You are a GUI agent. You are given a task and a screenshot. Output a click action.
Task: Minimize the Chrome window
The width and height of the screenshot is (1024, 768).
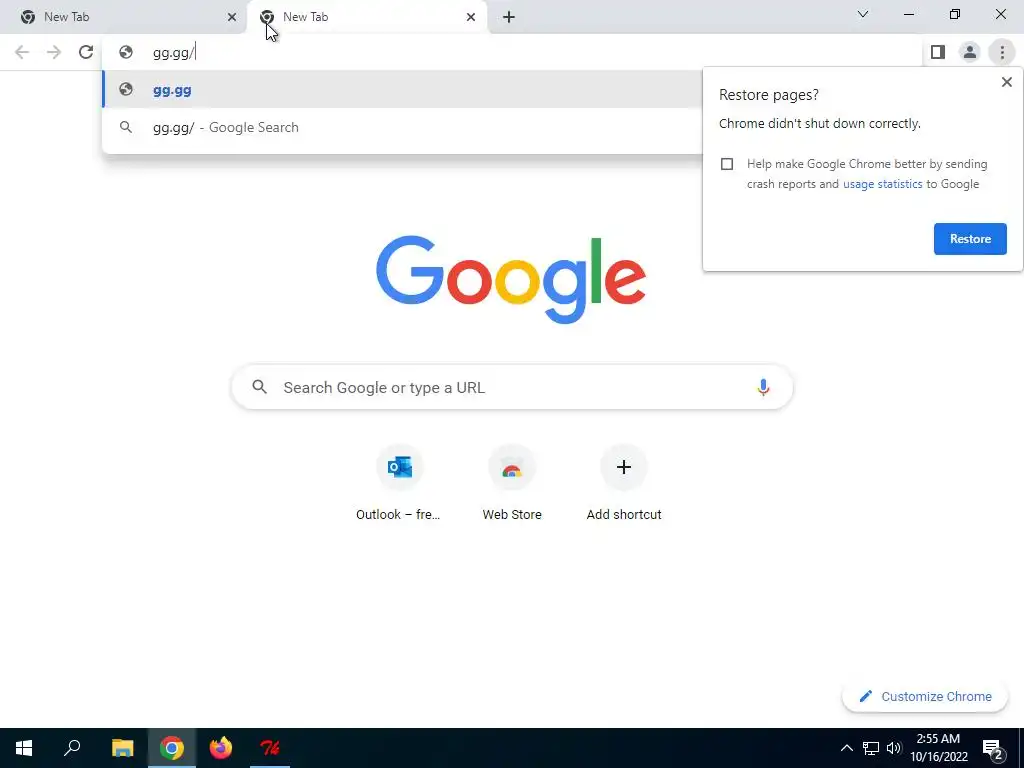908,14
